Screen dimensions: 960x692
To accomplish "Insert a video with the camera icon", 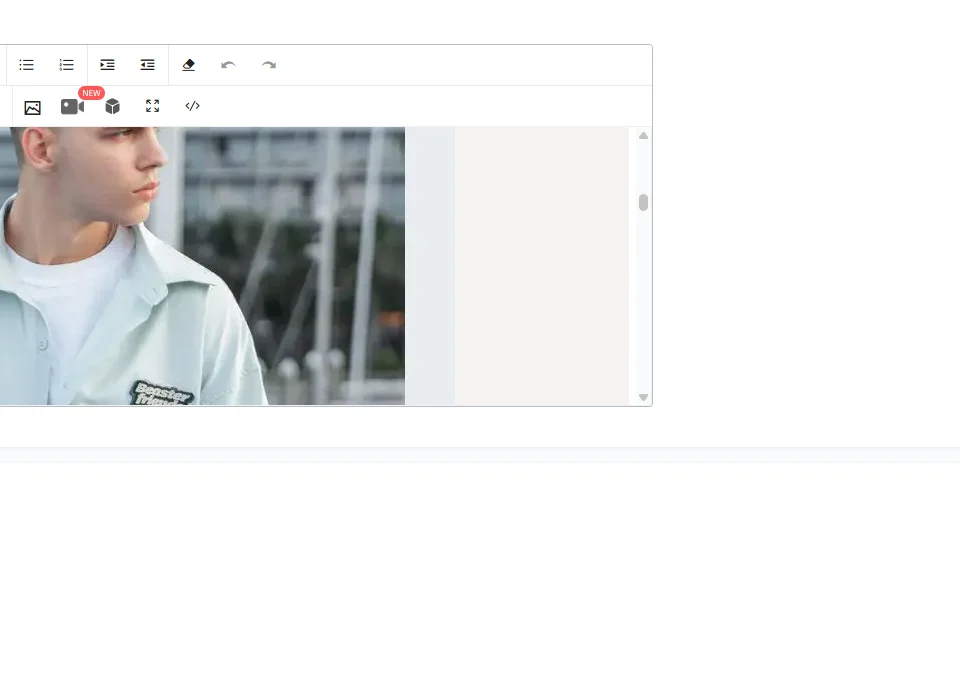I will pyautogui.click(x=72, y=107).
